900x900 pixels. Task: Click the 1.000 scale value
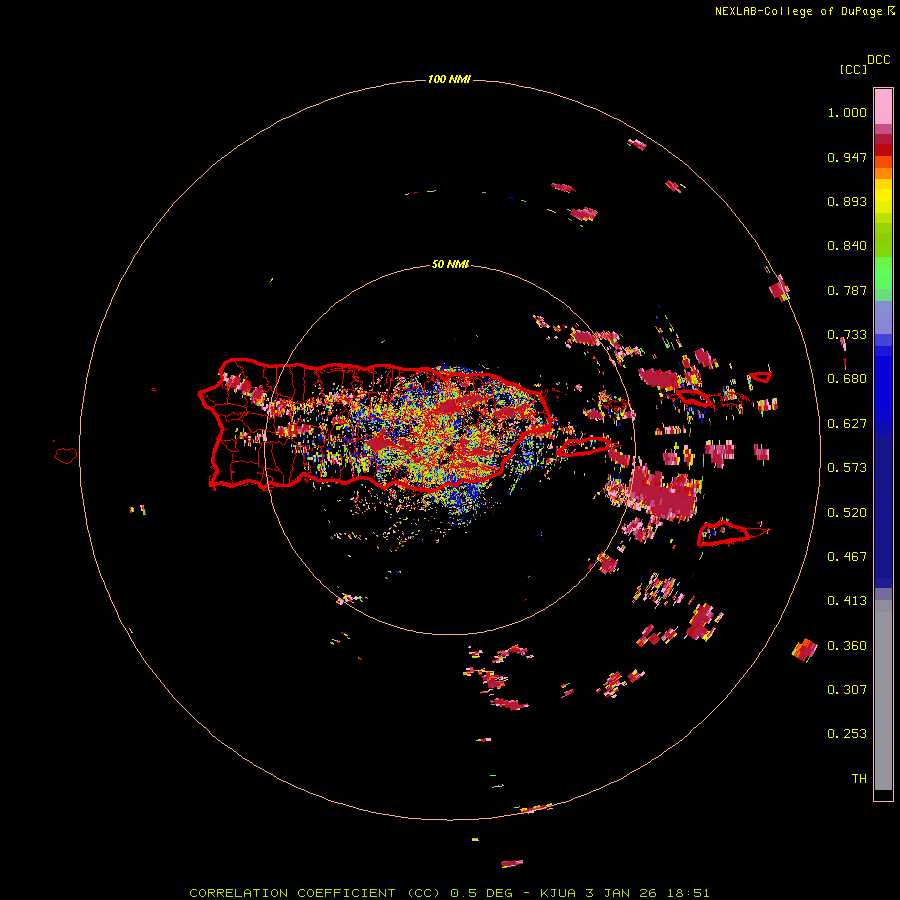tap(847, 112)
